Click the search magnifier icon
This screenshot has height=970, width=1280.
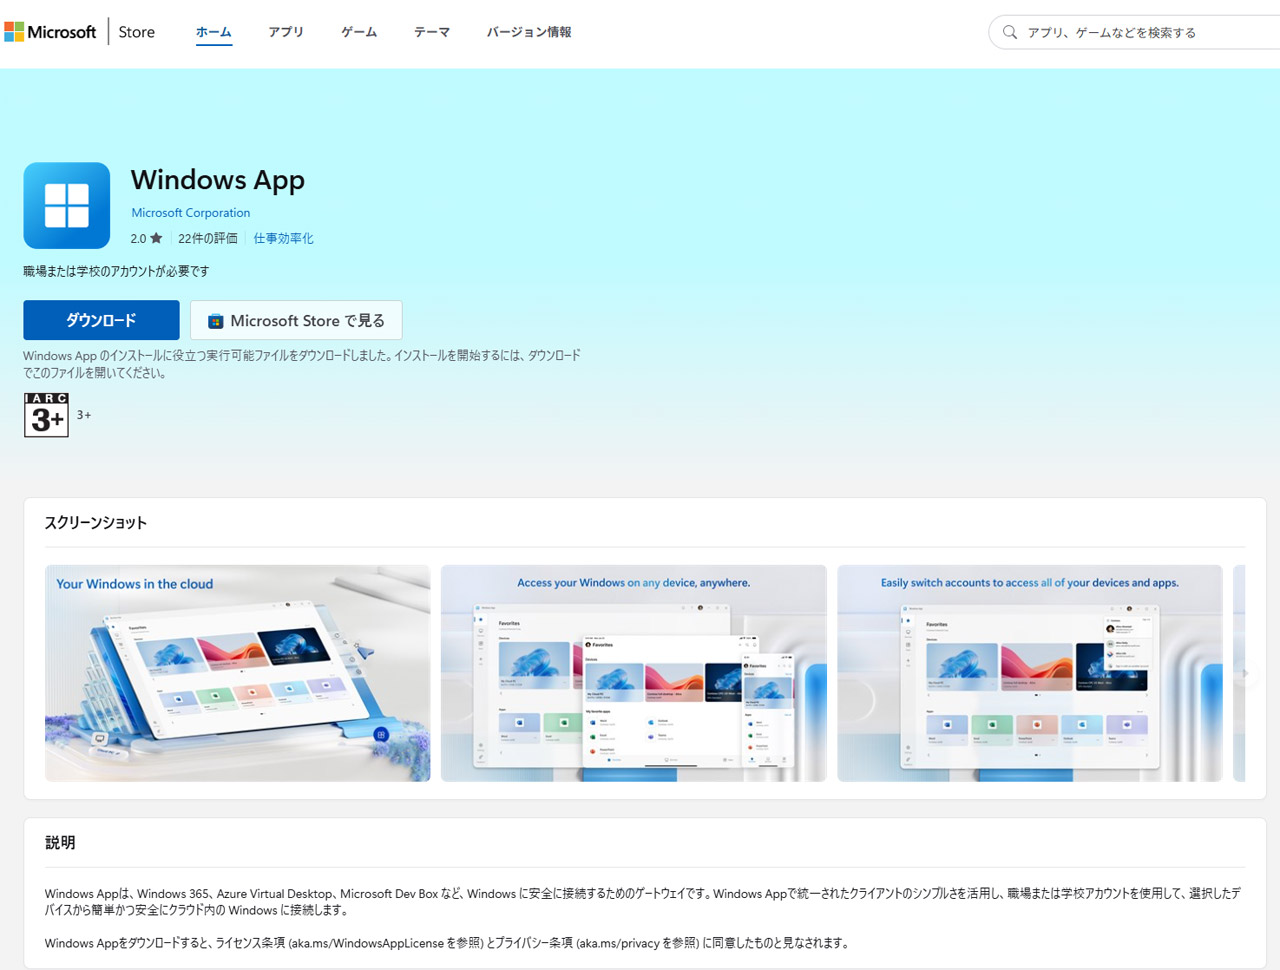(1010, 32)
